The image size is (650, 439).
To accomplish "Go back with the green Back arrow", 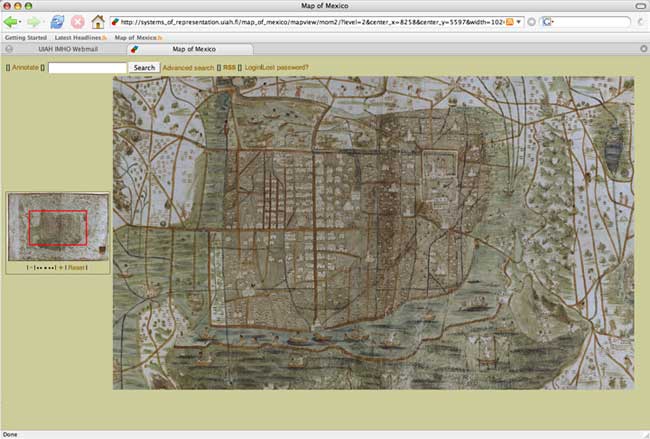I will click(x=10, y=22).
